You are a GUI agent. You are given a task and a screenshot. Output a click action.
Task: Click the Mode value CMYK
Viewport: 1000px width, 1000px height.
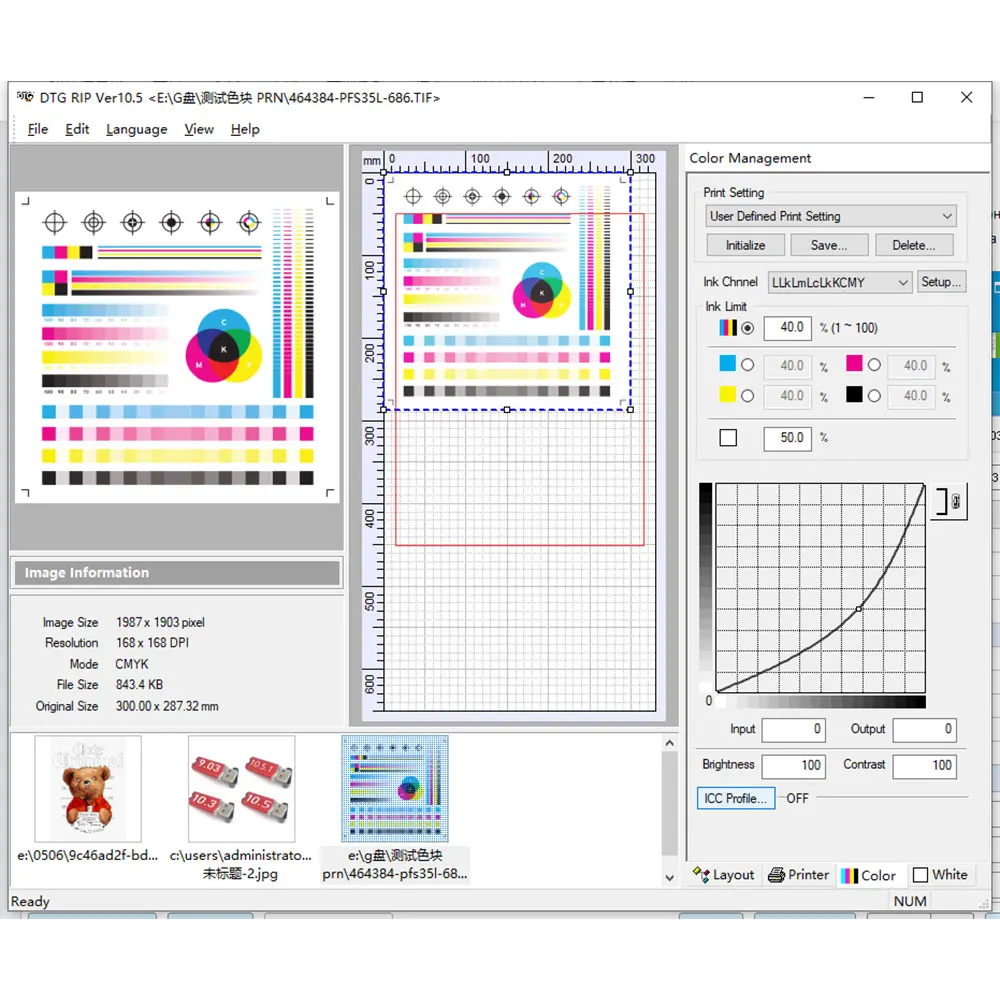pos(132,665)
